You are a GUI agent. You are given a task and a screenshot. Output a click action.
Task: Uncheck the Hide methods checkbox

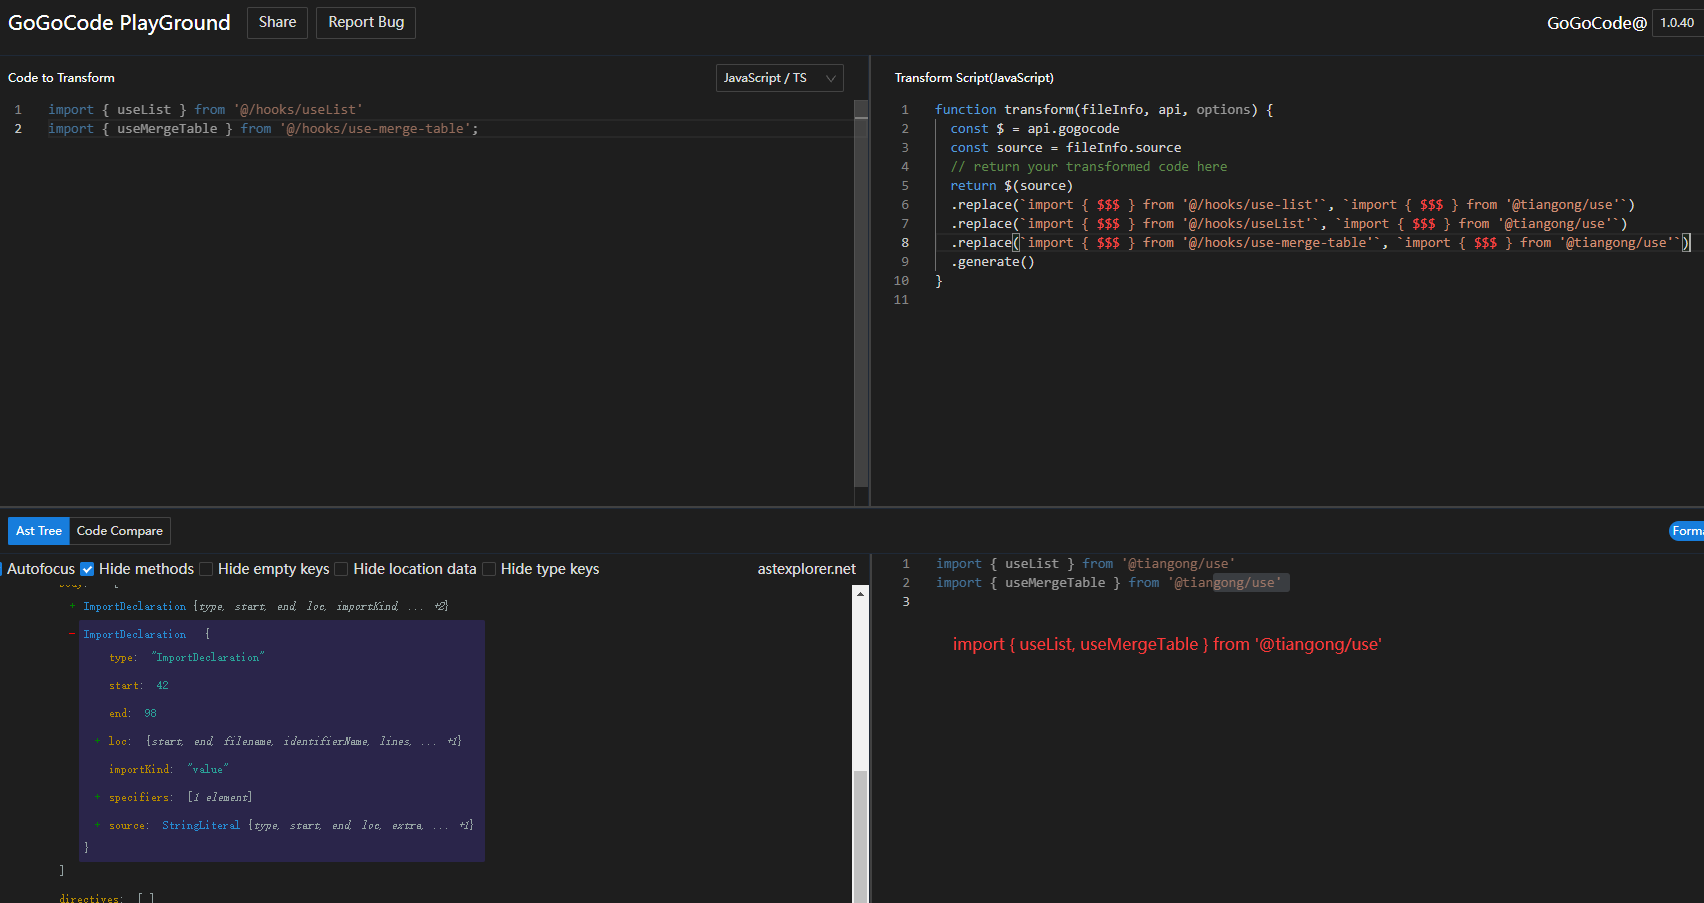pyautogui.click(x=87, y=569)
